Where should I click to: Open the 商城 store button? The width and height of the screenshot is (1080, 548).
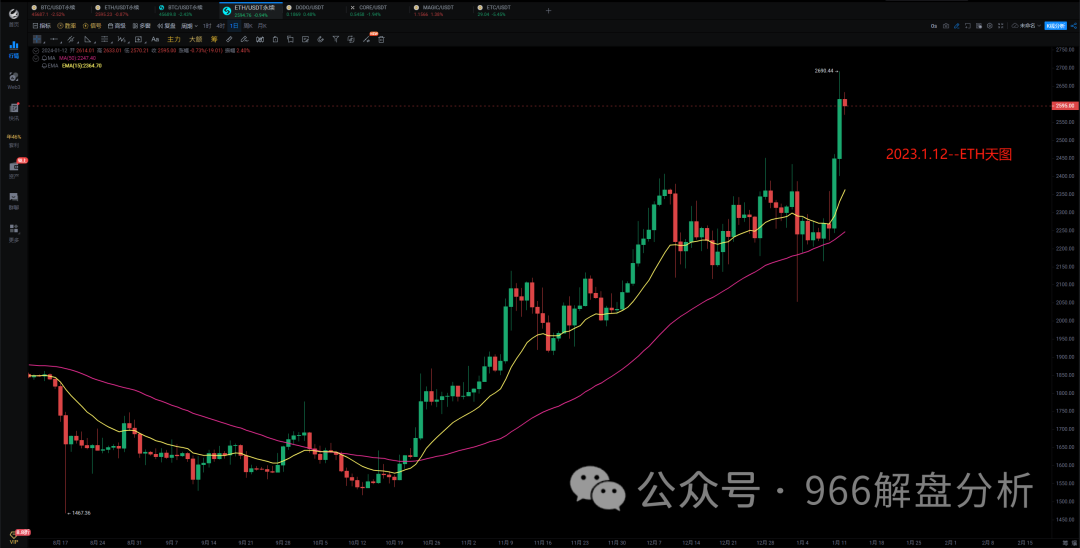(117, 26)
